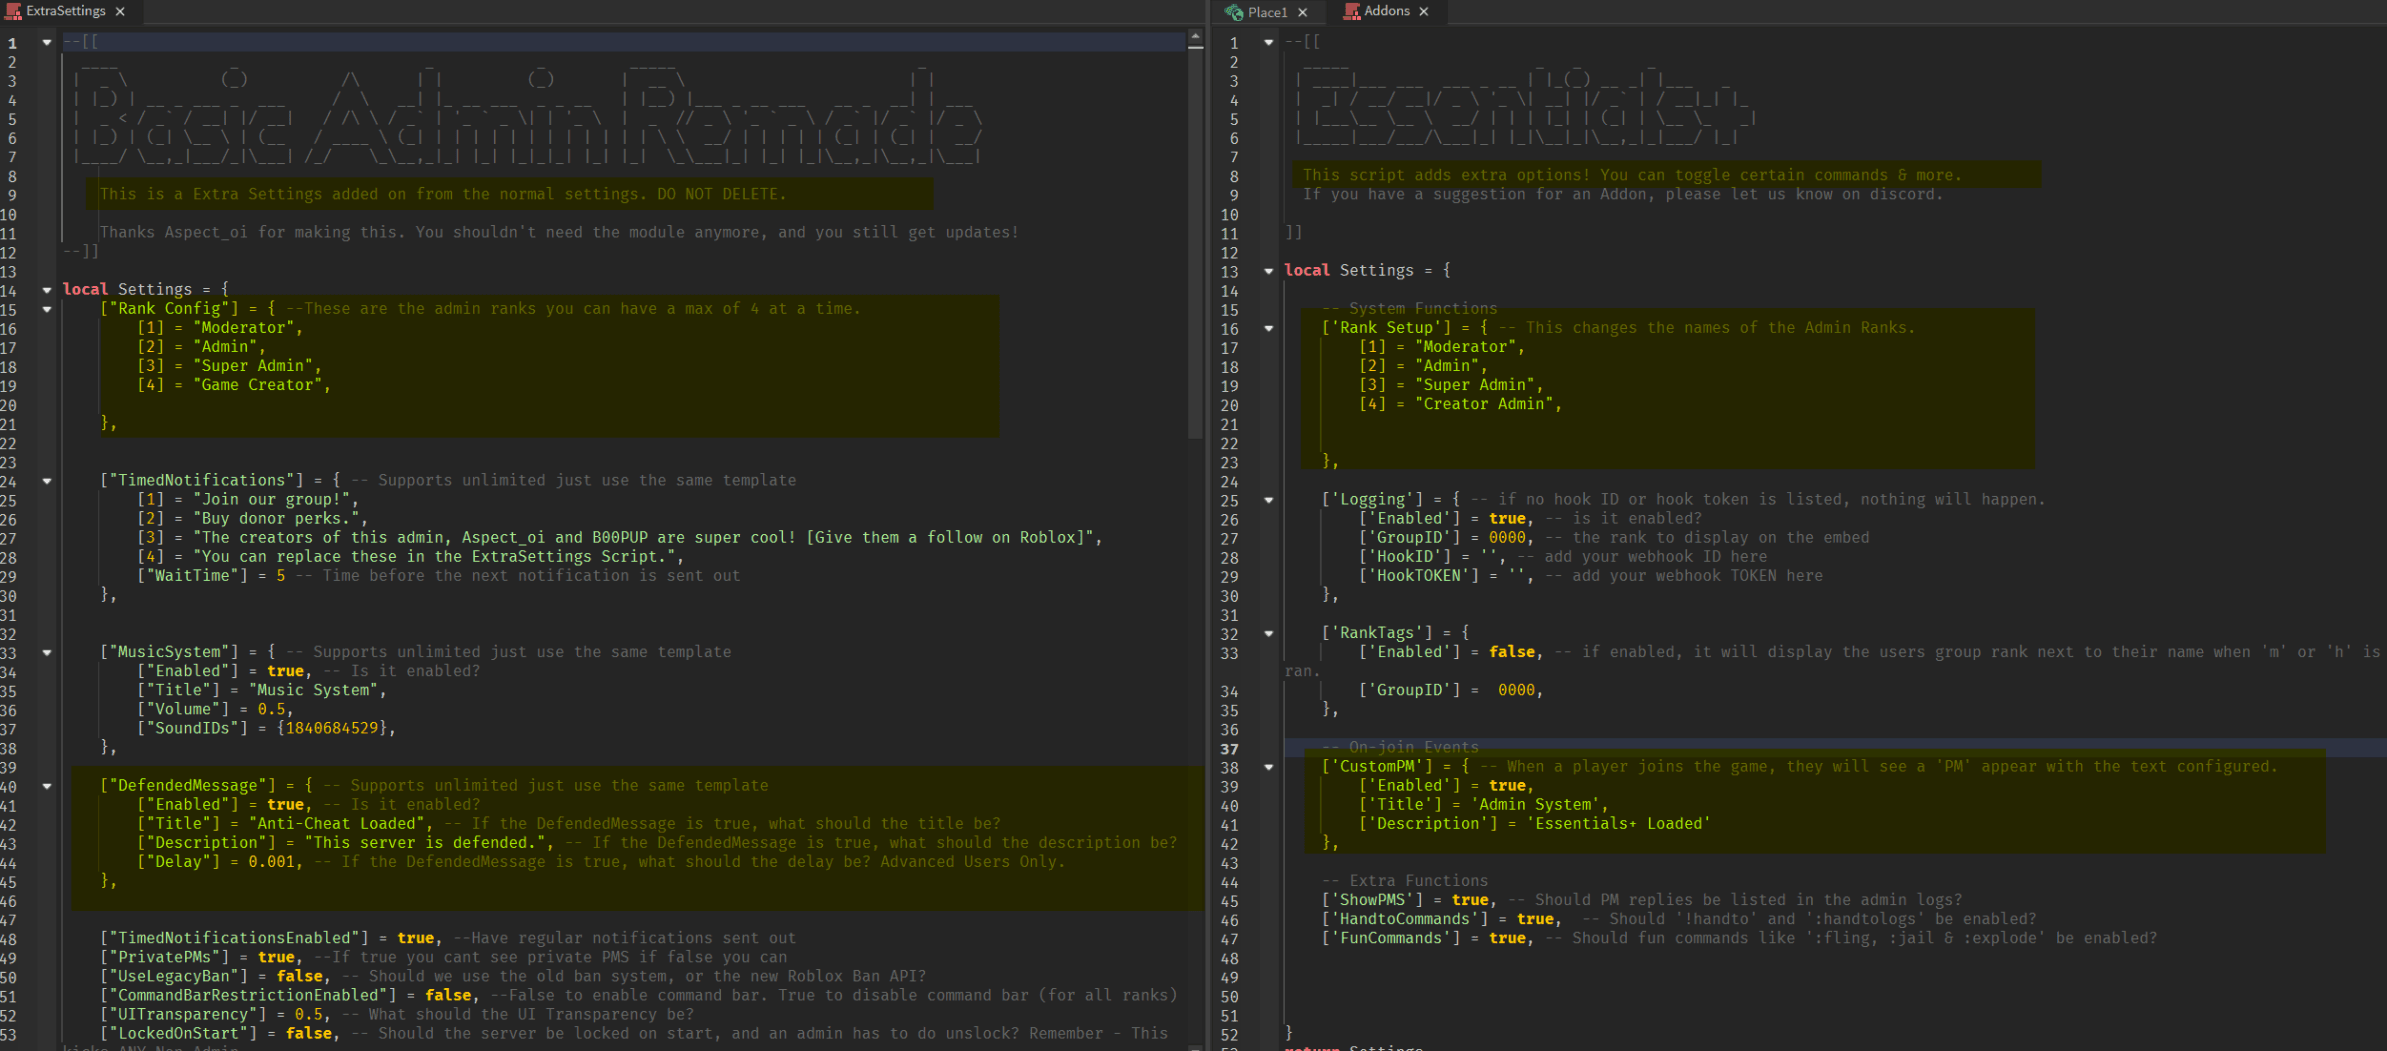
Task: Click the 'HandtoCommands' true value
Action: click(1535, 919)
